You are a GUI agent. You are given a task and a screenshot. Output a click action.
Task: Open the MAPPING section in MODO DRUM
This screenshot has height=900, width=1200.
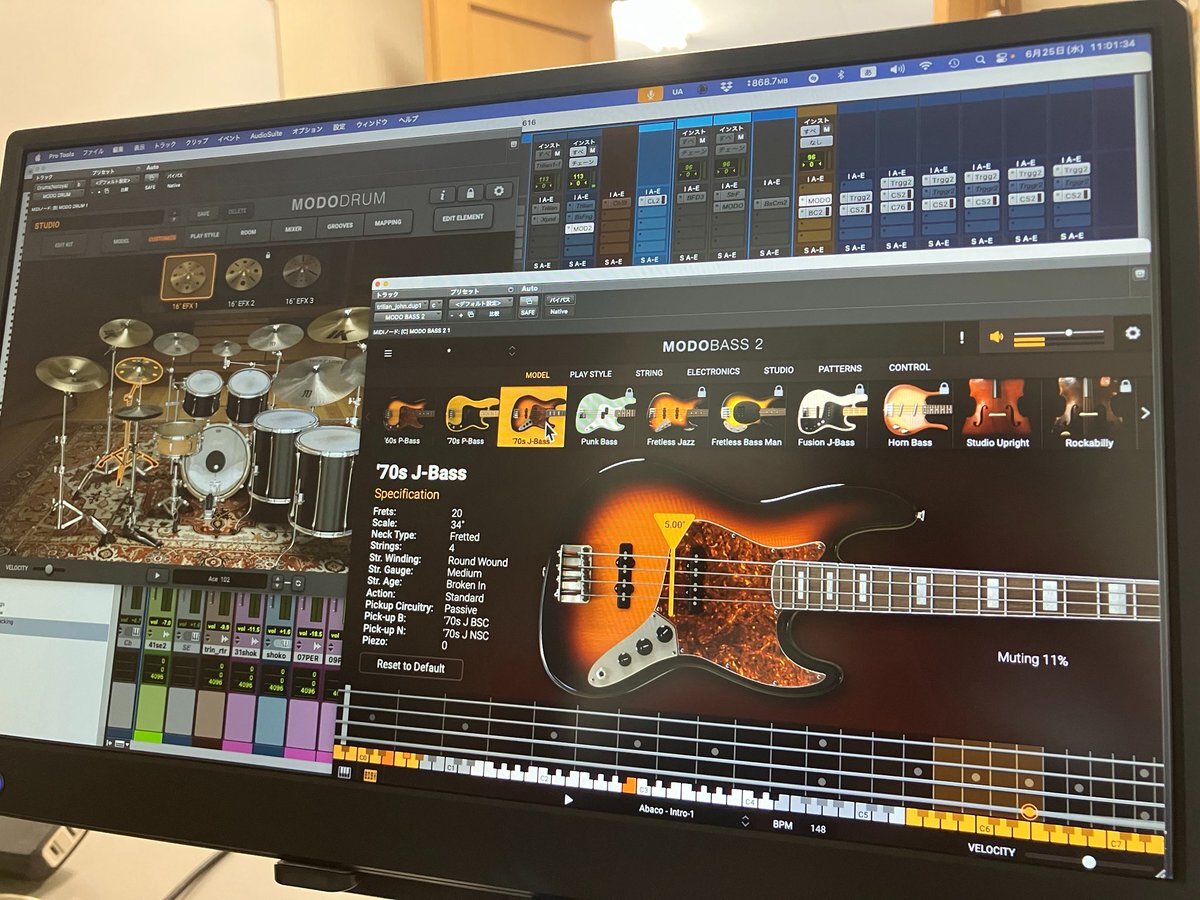(390, 223)
